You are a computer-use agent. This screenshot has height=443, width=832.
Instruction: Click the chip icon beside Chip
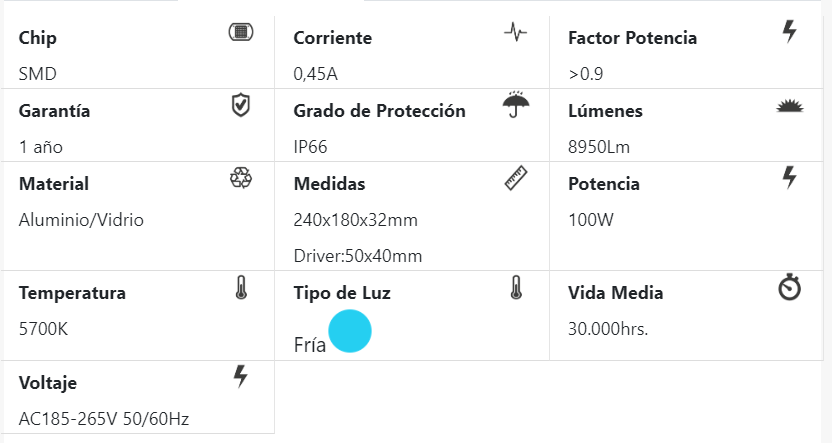click(240, 32)
